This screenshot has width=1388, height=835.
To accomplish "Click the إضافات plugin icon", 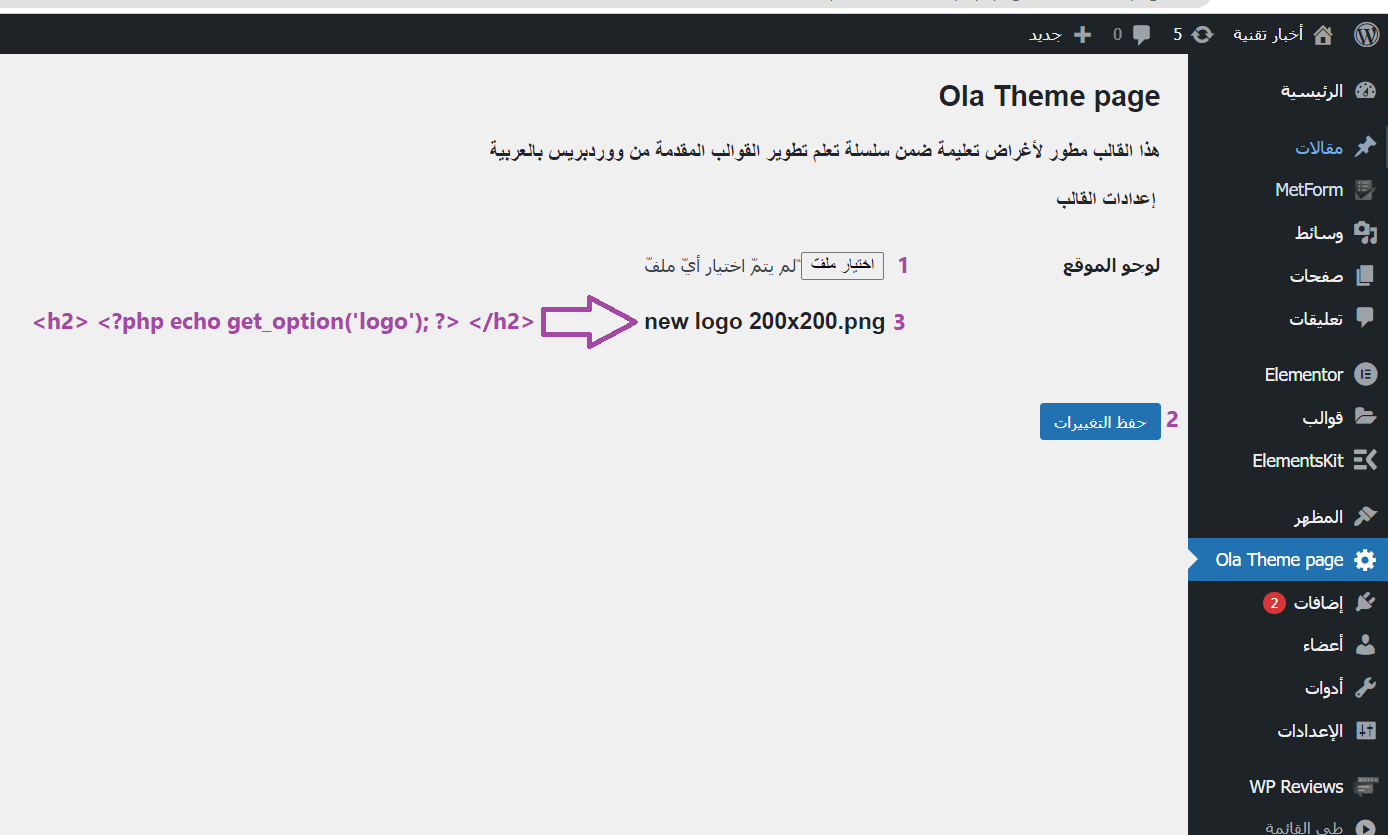I will coord(1365,602).
